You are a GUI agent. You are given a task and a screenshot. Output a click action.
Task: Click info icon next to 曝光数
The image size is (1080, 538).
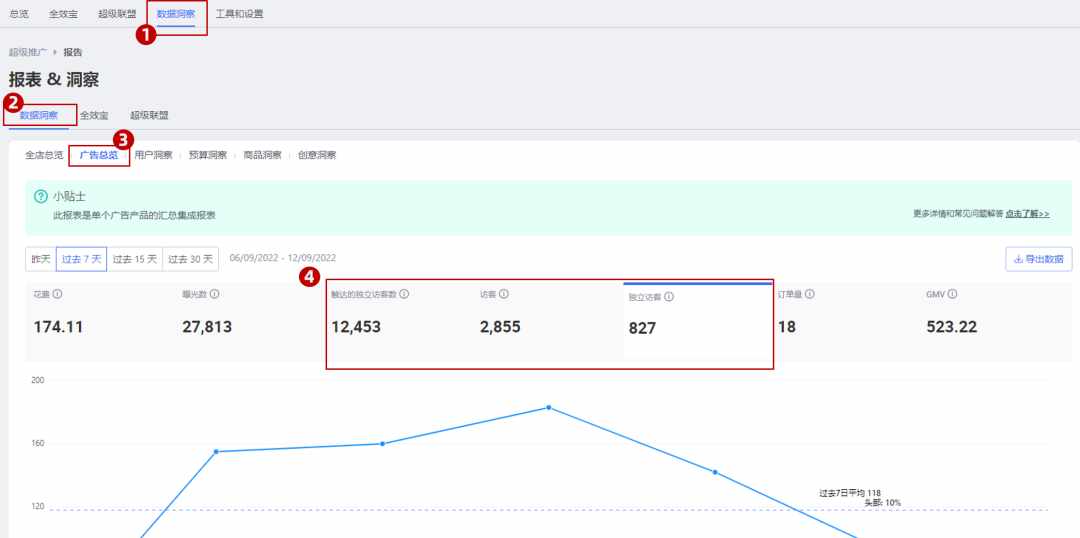[215, 294]
